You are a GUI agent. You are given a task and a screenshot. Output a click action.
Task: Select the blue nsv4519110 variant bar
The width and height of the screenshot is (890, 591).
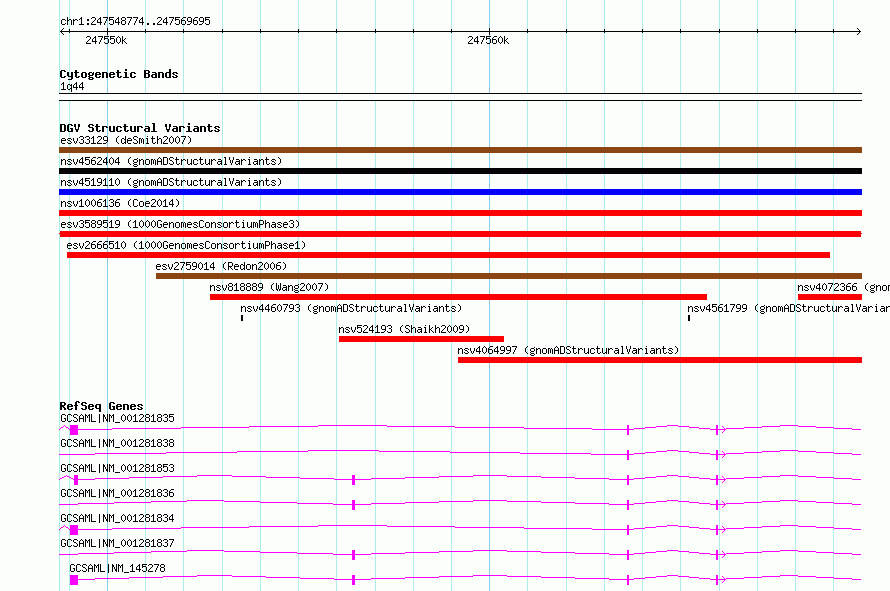point(460,192)
